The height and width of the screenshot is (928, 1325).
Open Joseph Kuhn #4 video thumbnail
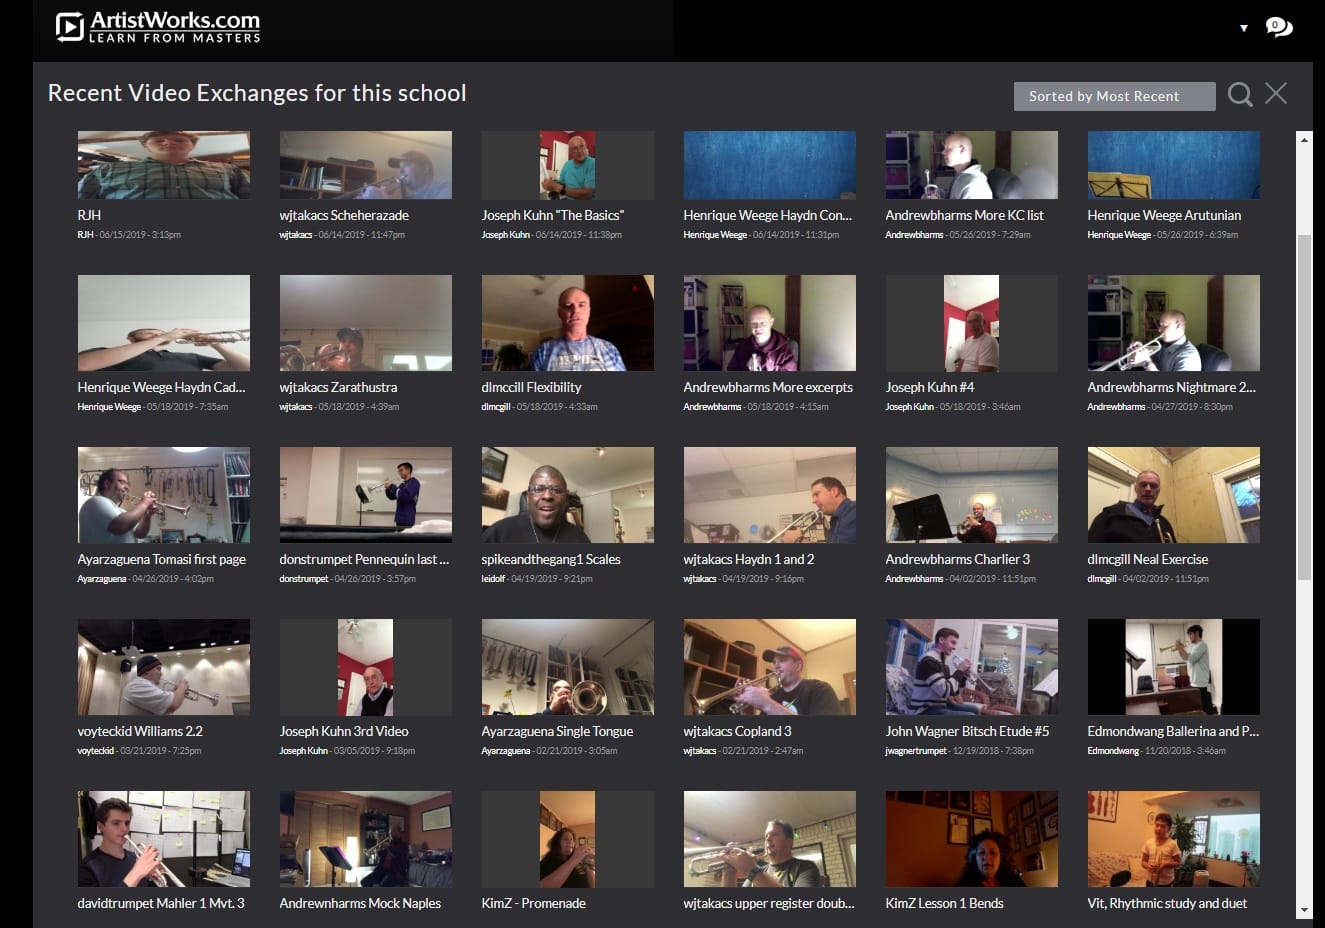972,323
